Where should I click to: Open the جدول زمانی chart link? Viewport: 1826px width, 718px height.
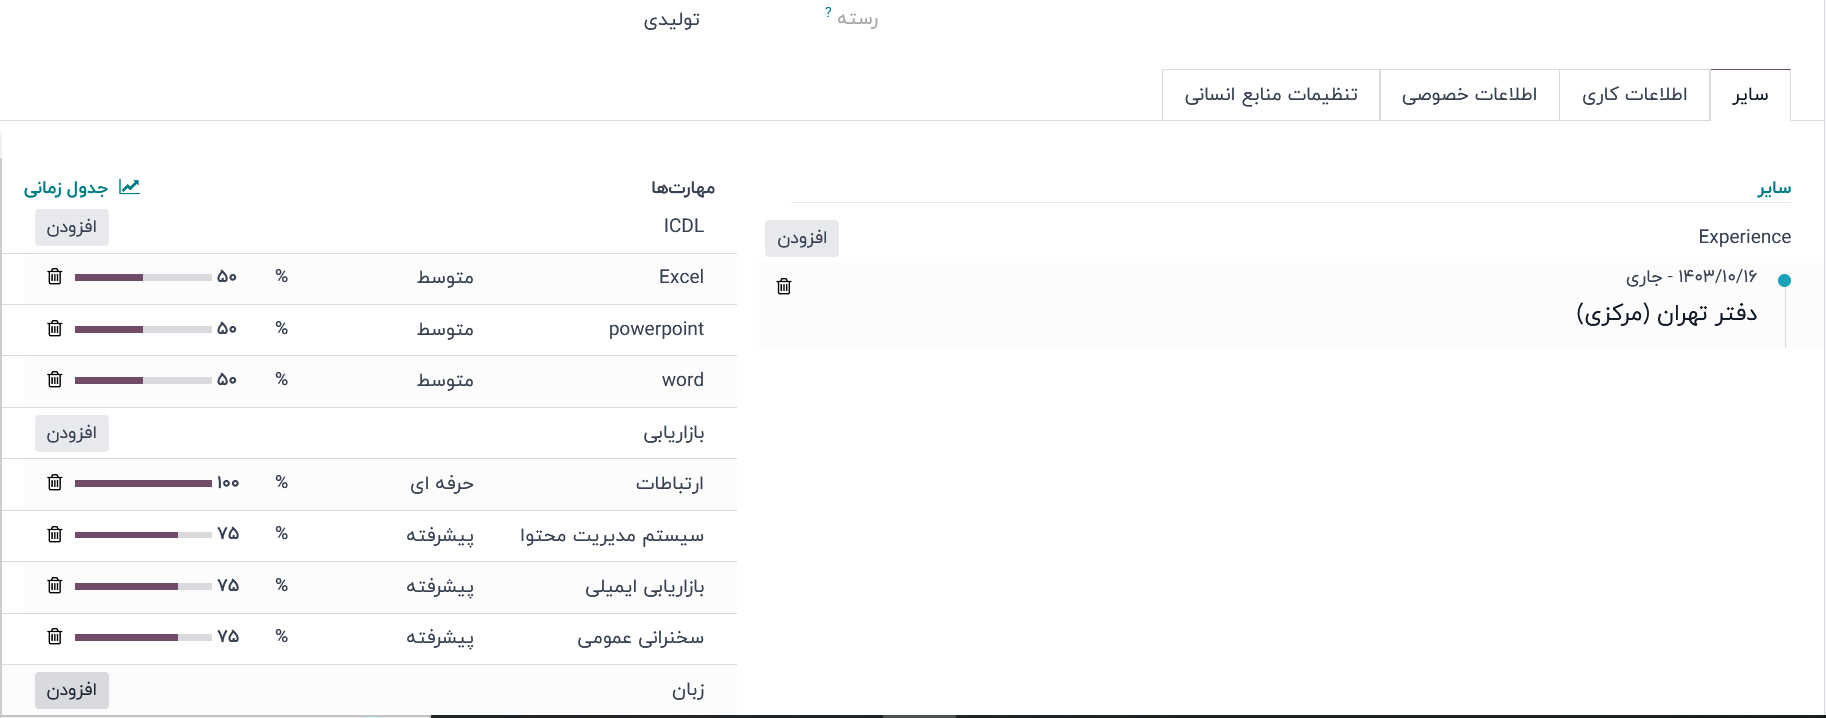point(81,188)
